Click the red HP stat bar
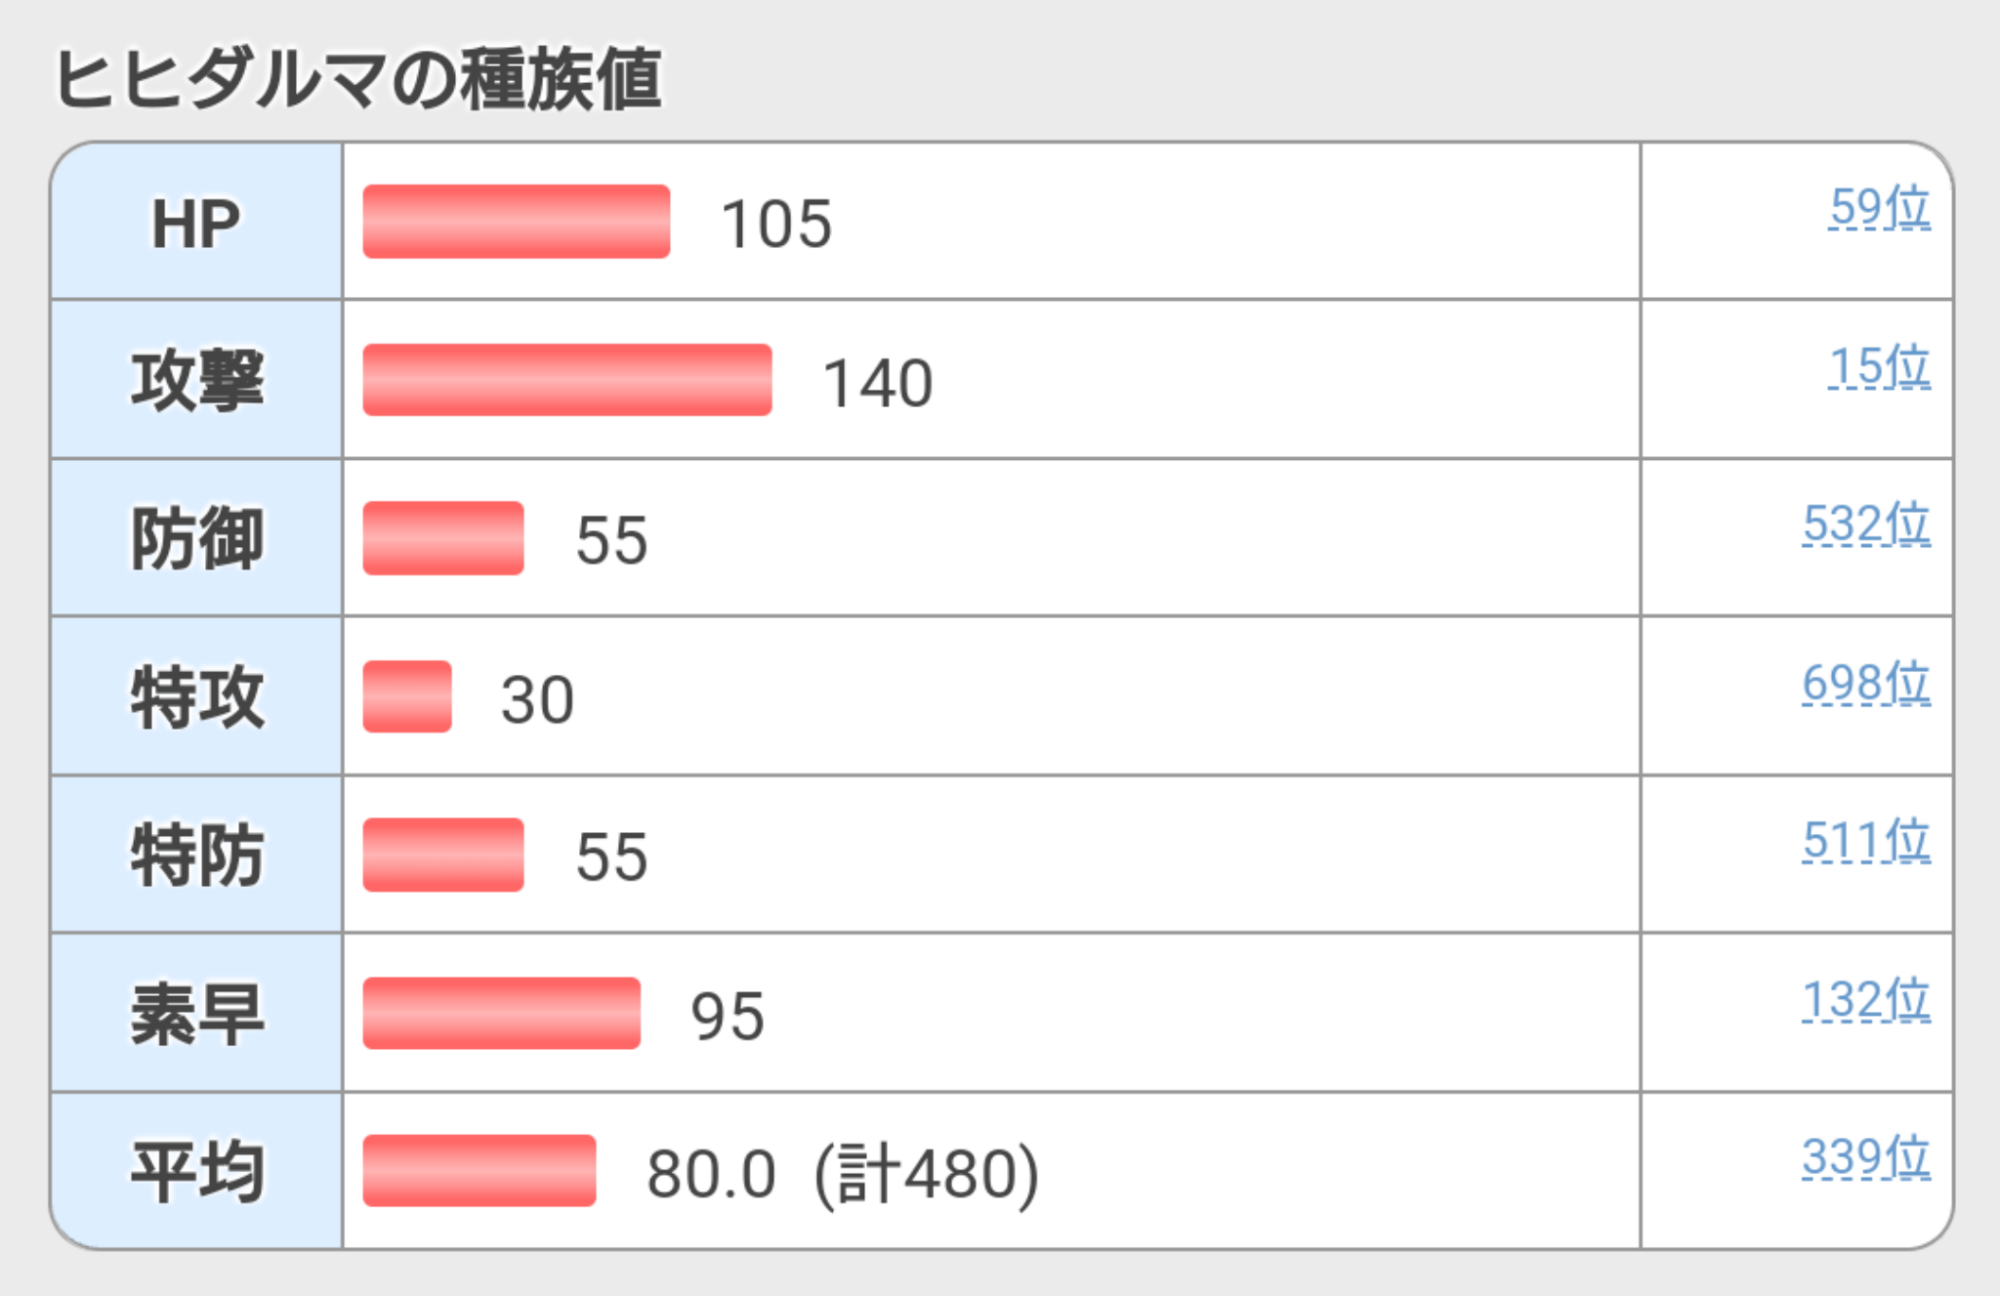The height and width of the screenshot is (1296, 2000). pos(516,221)
